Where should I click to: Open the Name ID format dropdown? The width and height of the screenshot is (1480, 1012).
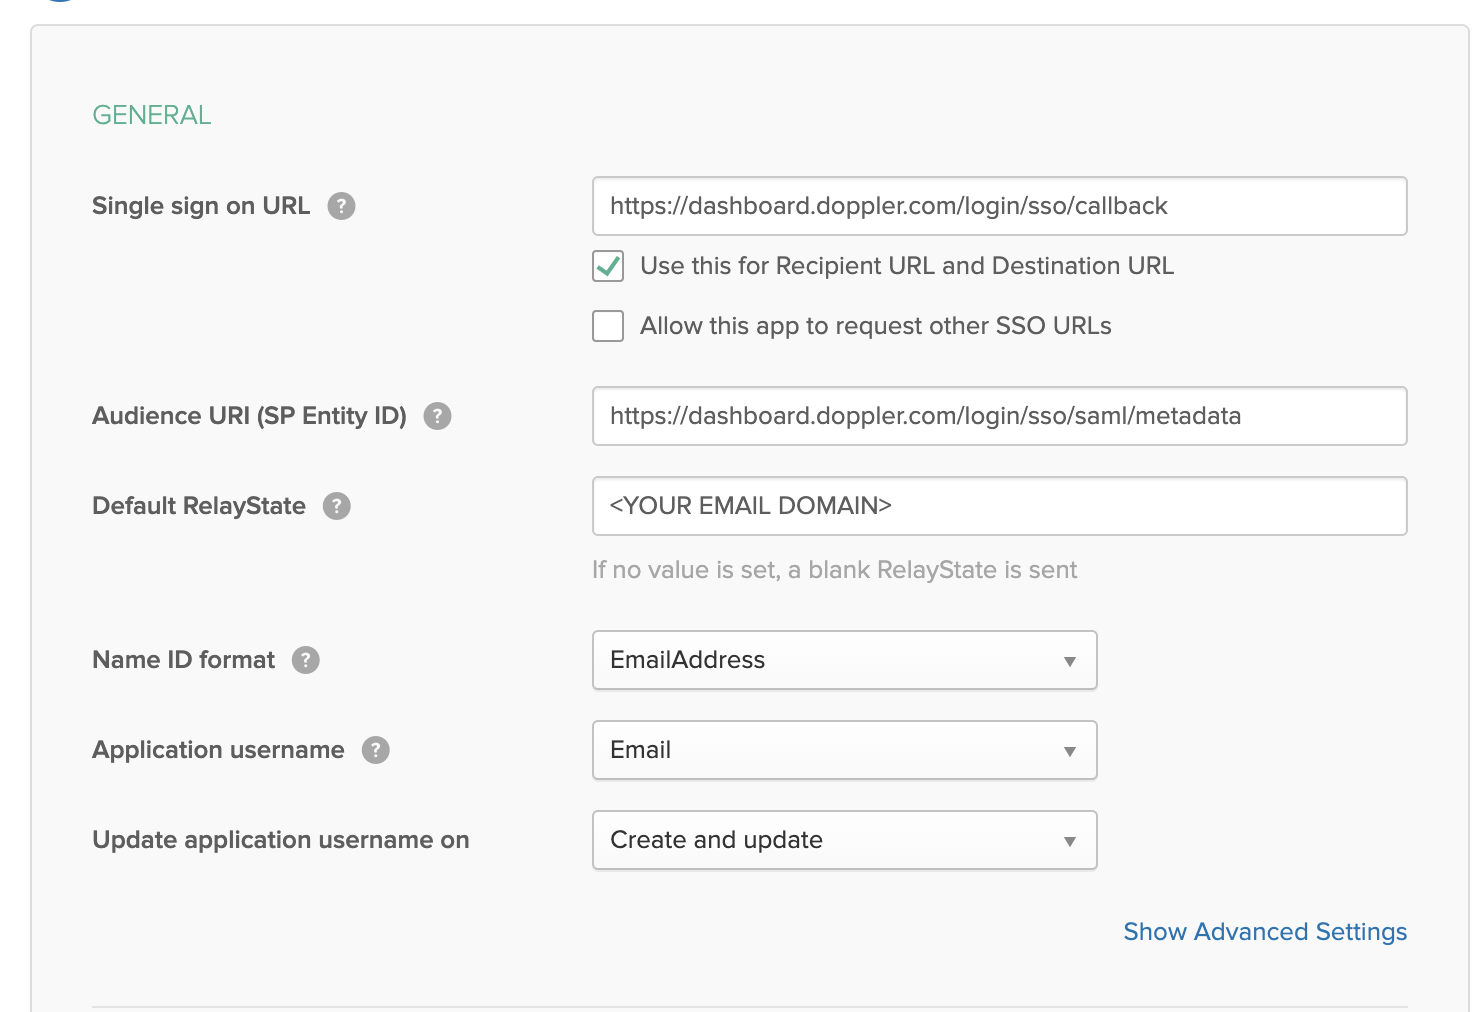coord(844,660)
